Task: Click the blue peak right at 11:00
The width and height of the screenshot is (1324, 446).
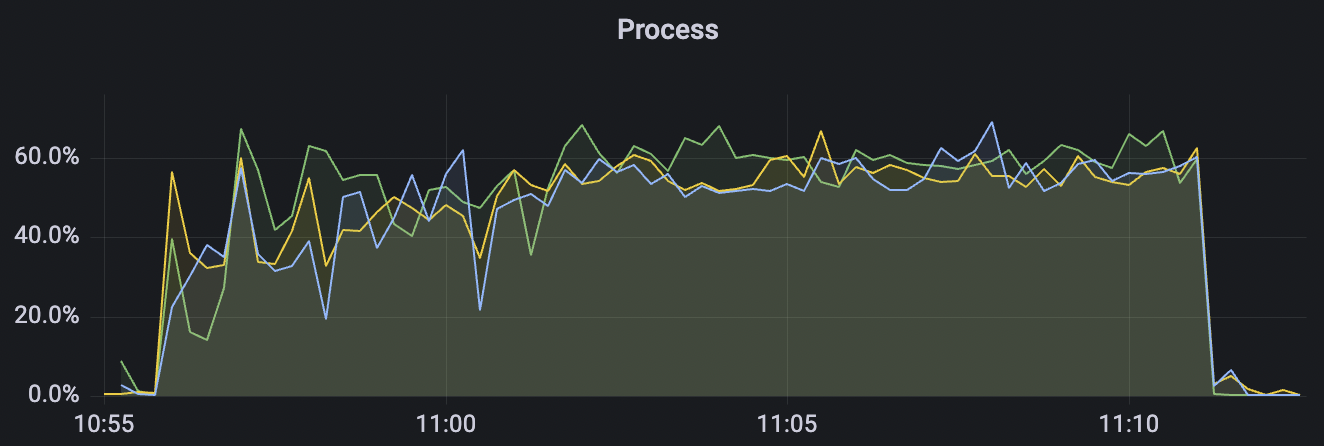Action: click(x=463, y=150)
